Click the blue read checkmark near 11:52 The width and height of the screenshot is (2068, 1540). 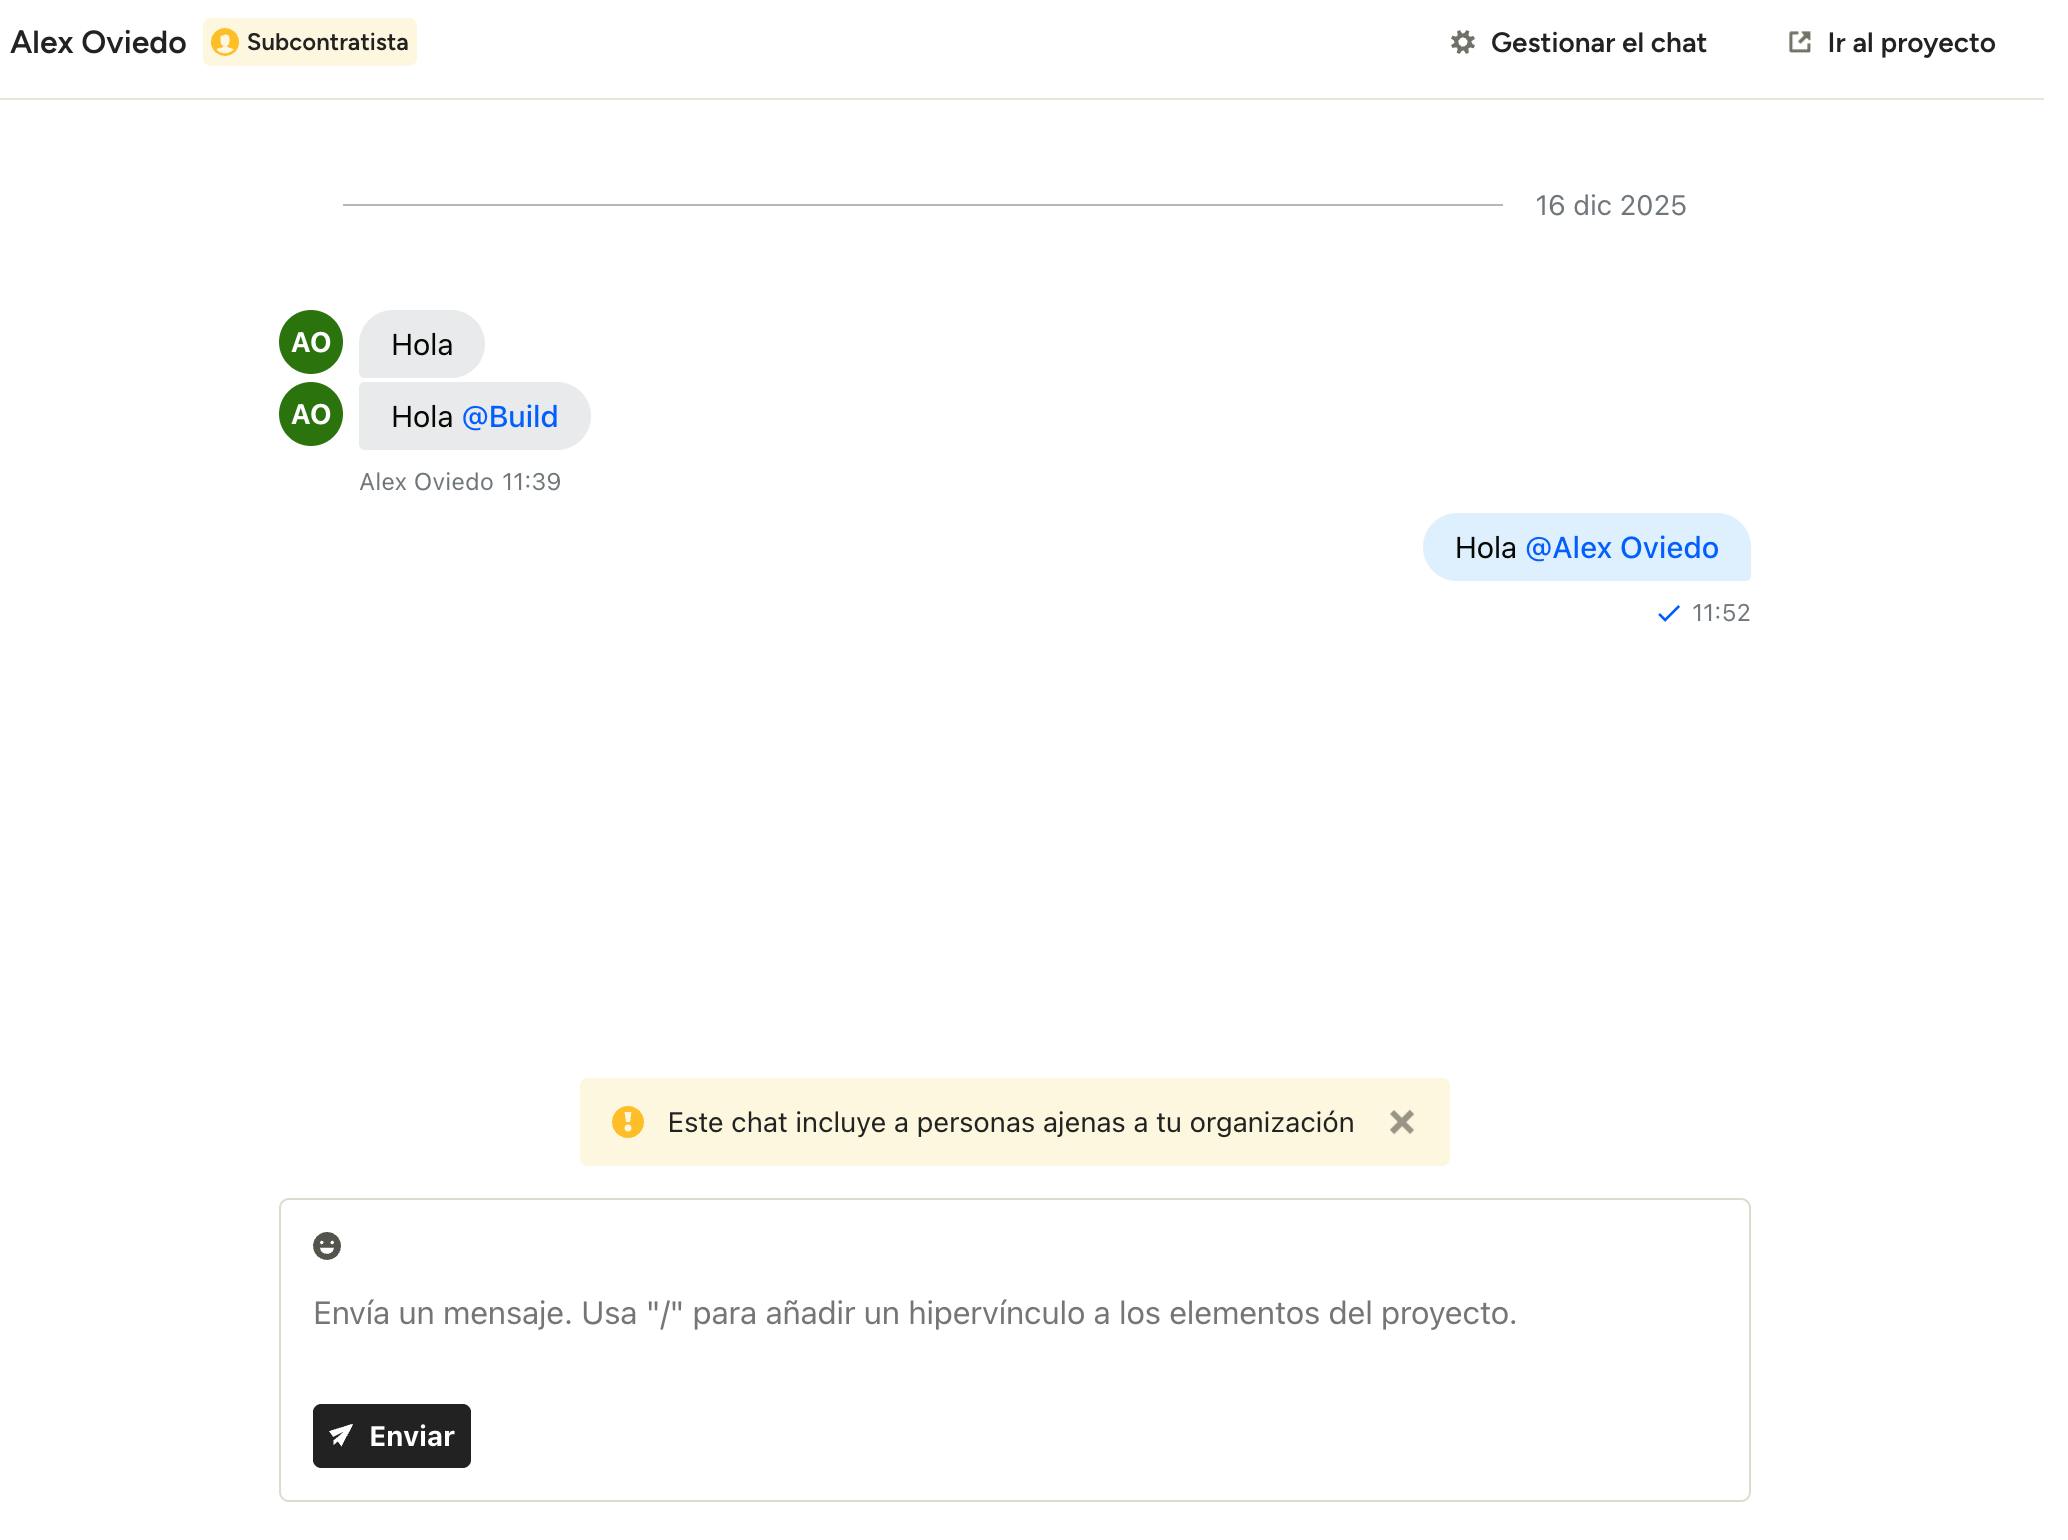[1668, 614]
